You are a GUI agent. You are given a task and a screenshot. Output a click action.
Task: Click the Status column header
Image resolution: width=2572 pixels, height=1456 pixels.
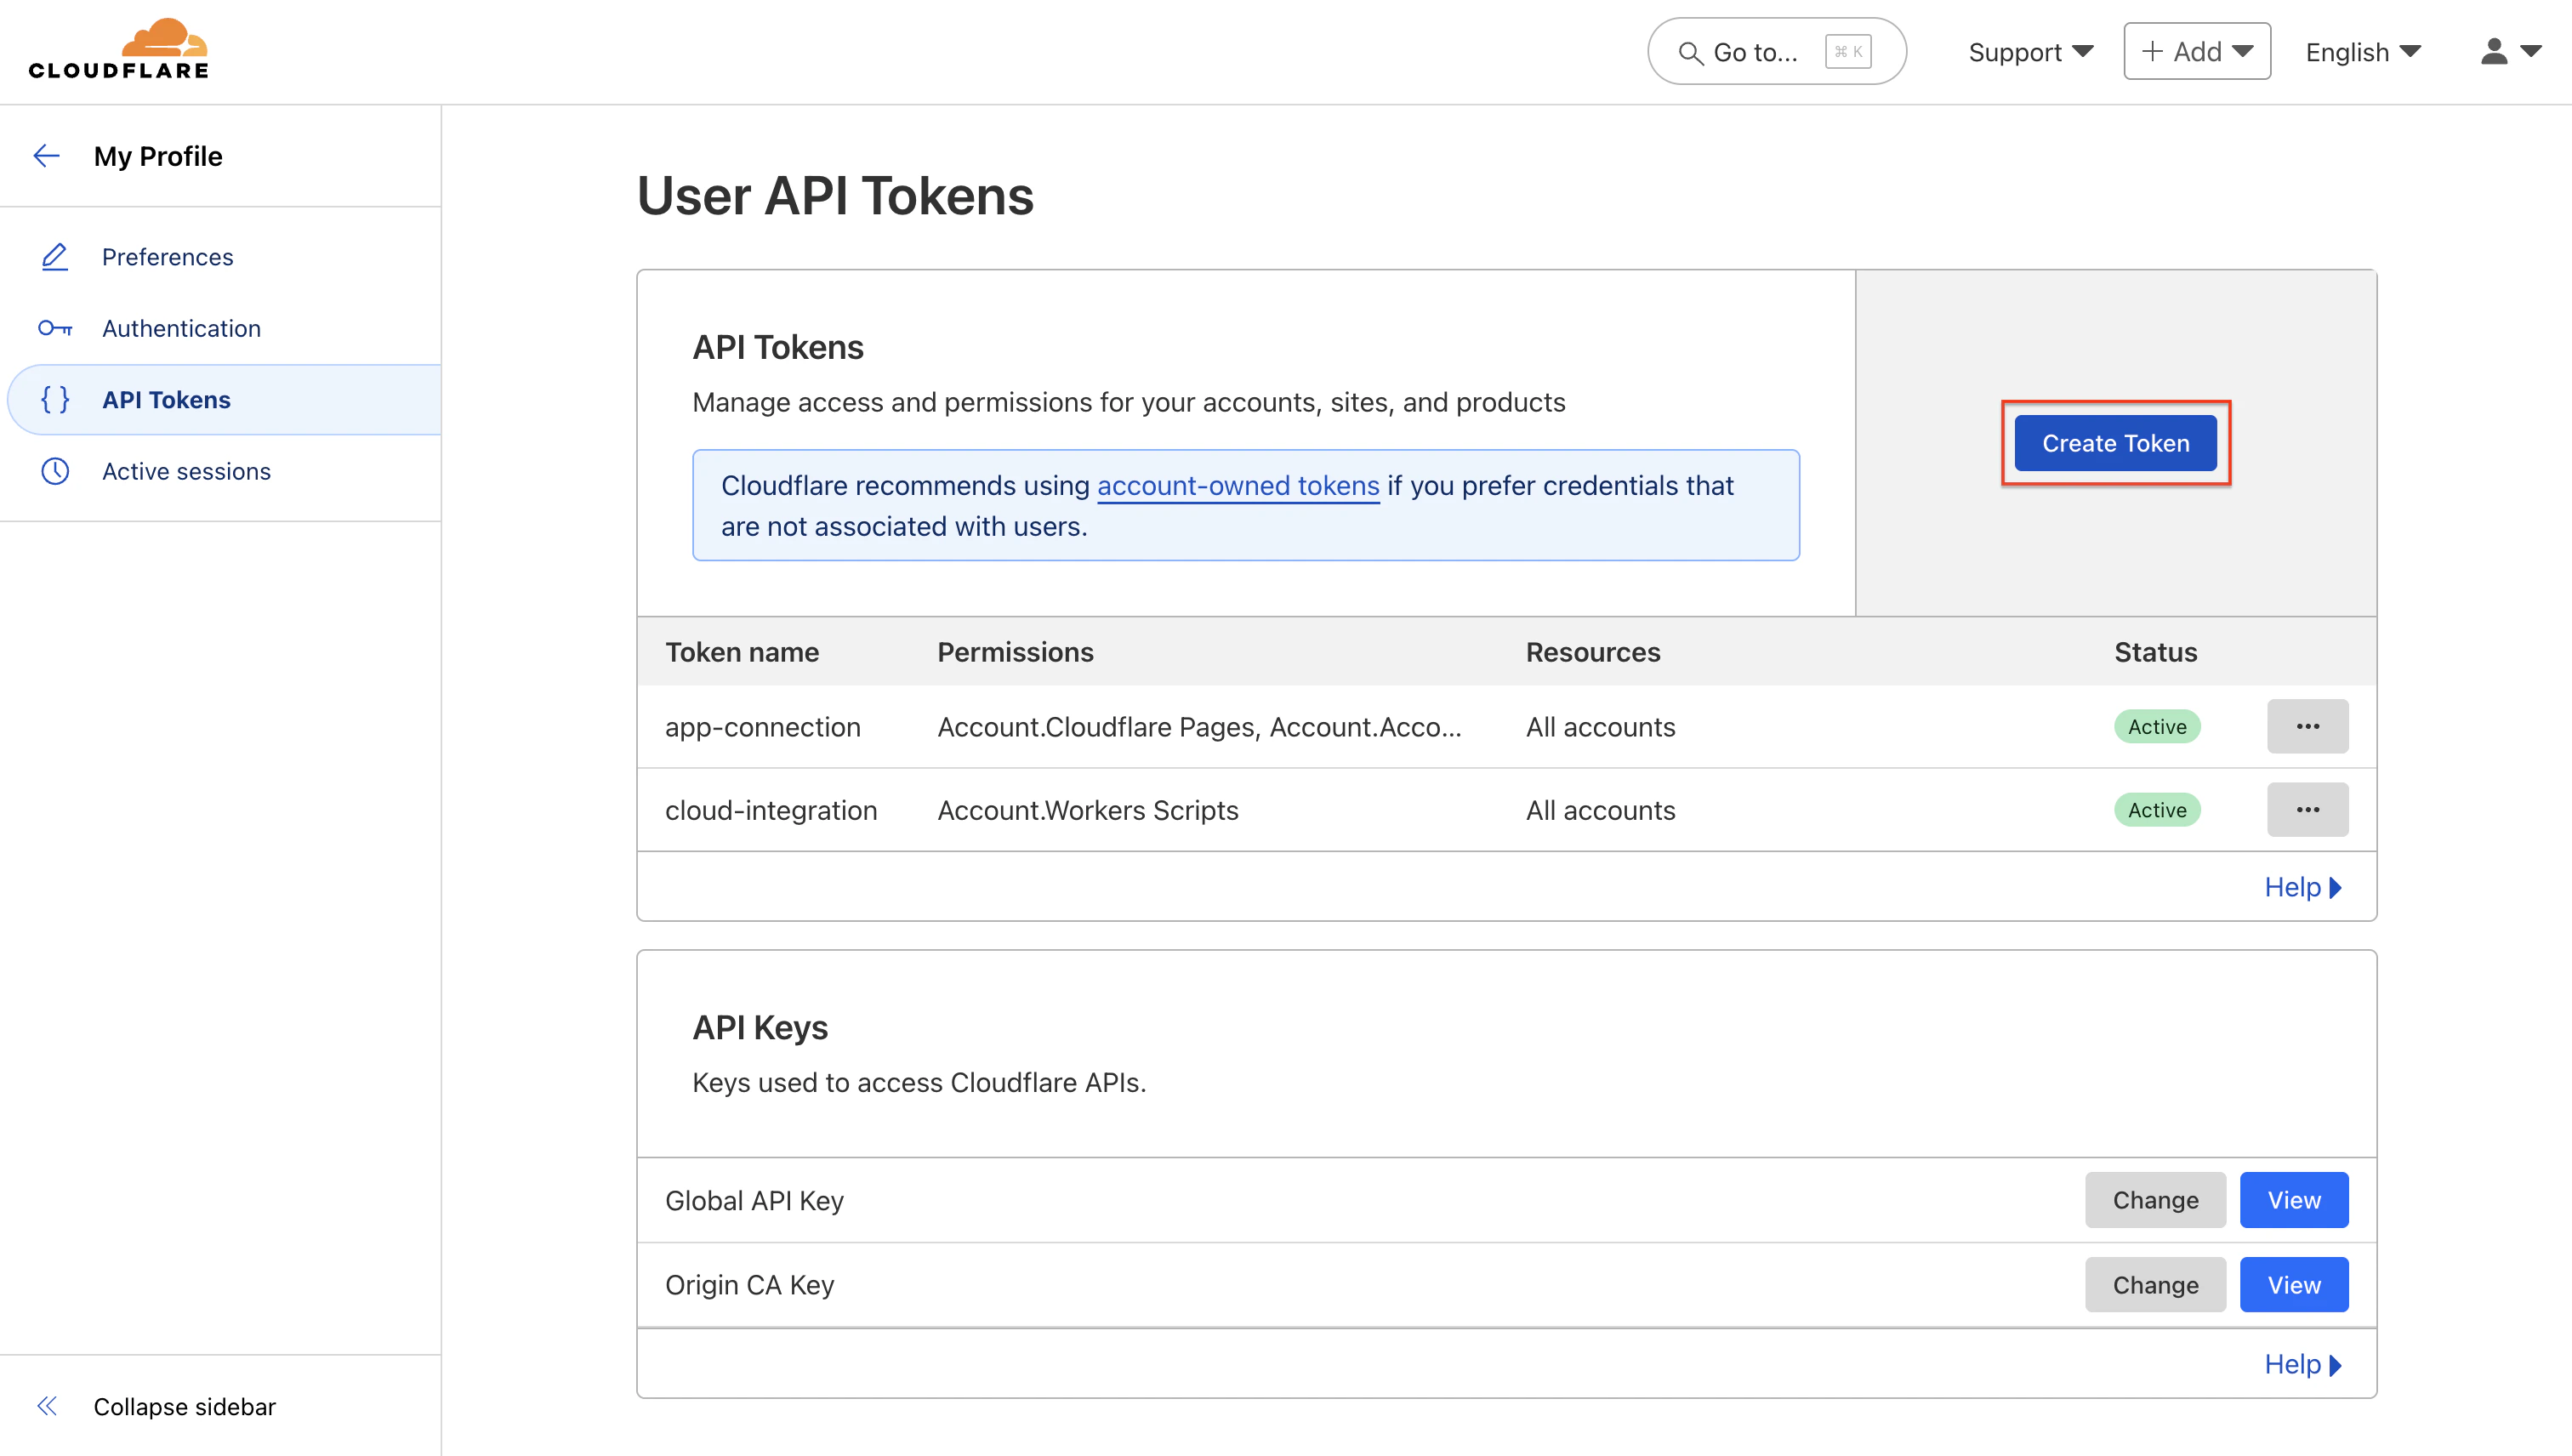[x=2155, y=652]
